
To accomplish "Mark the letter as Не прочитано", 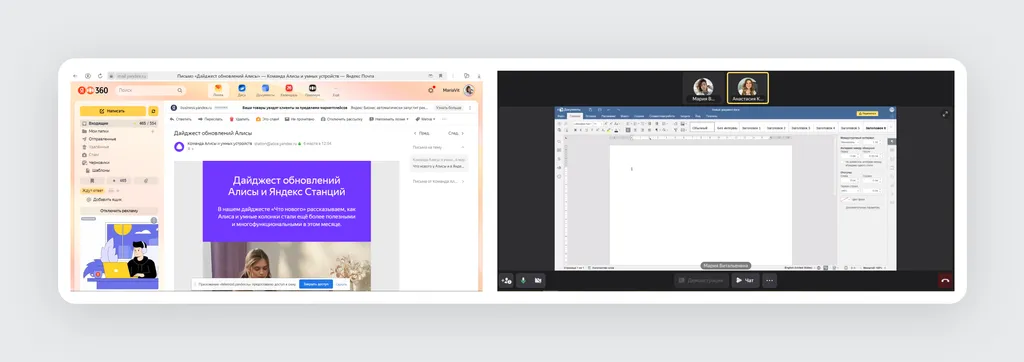I will [300, 120].
